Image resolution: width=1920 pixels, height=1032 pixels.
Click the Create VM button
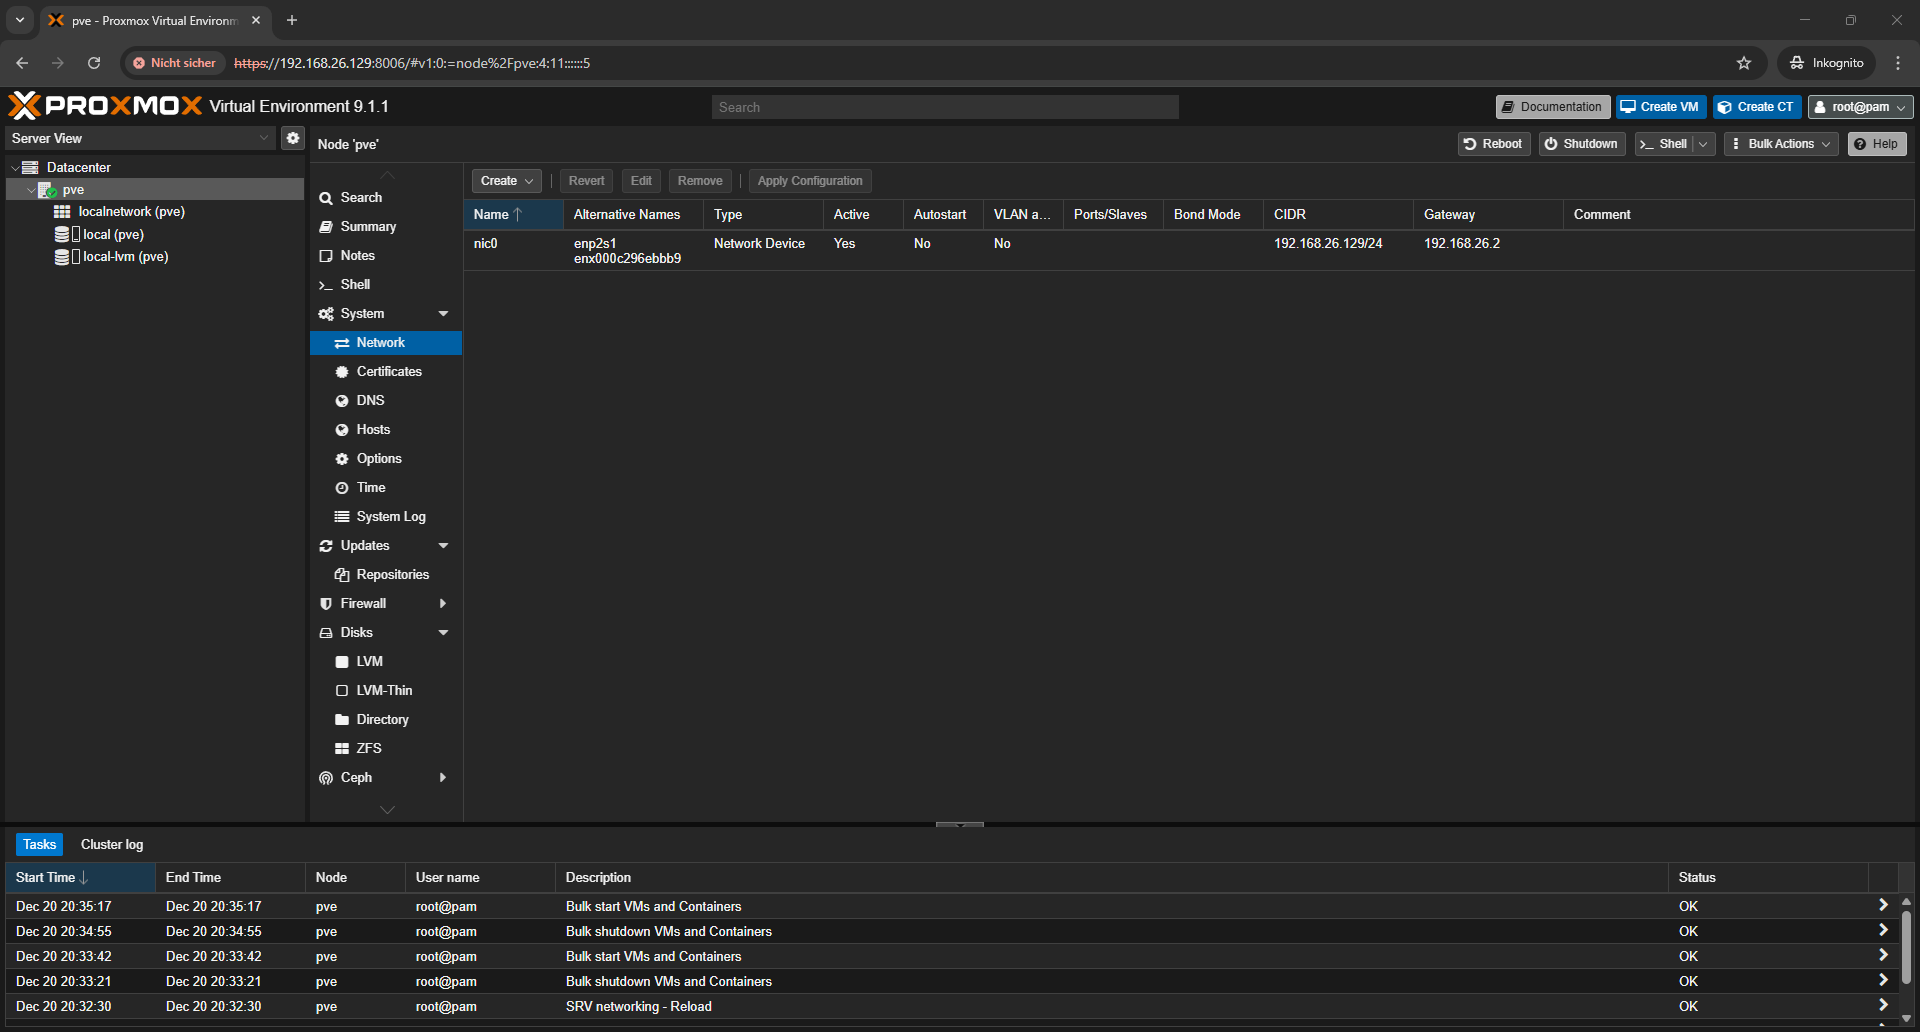coord(1660,107)
